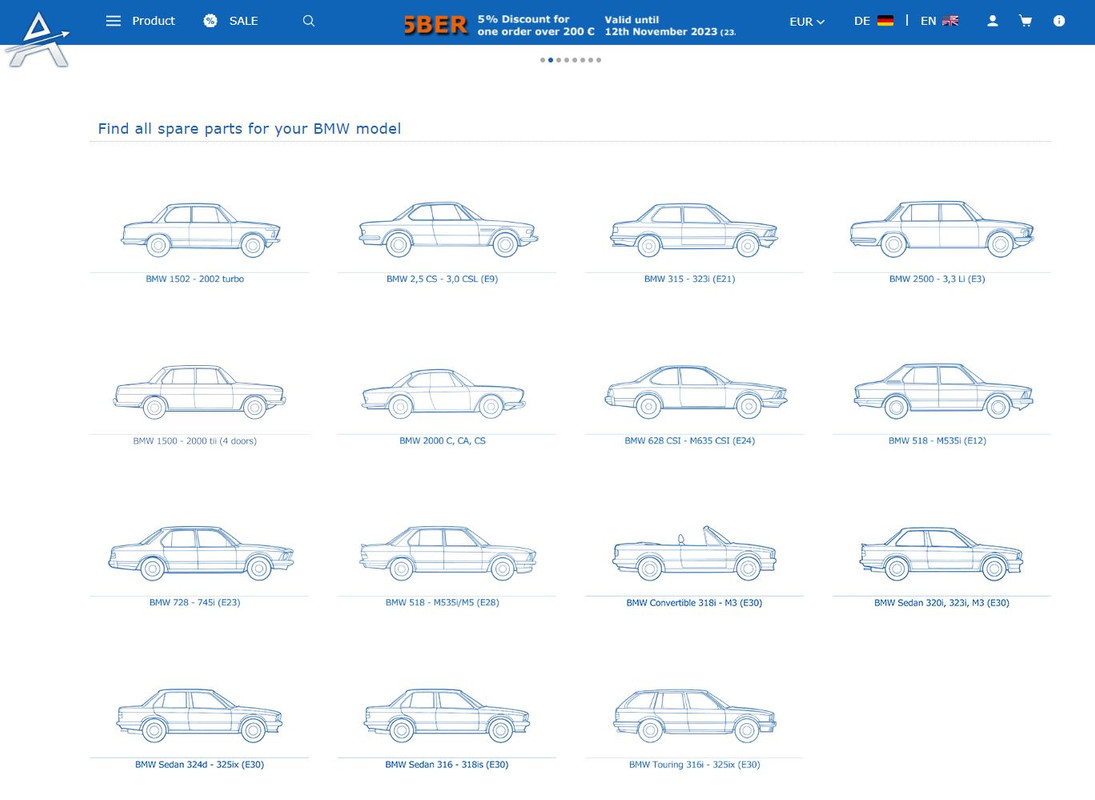Open BMW 518 - M535i/M5 (E28) link
The image size is (1095, 800).
click(442, 602)
